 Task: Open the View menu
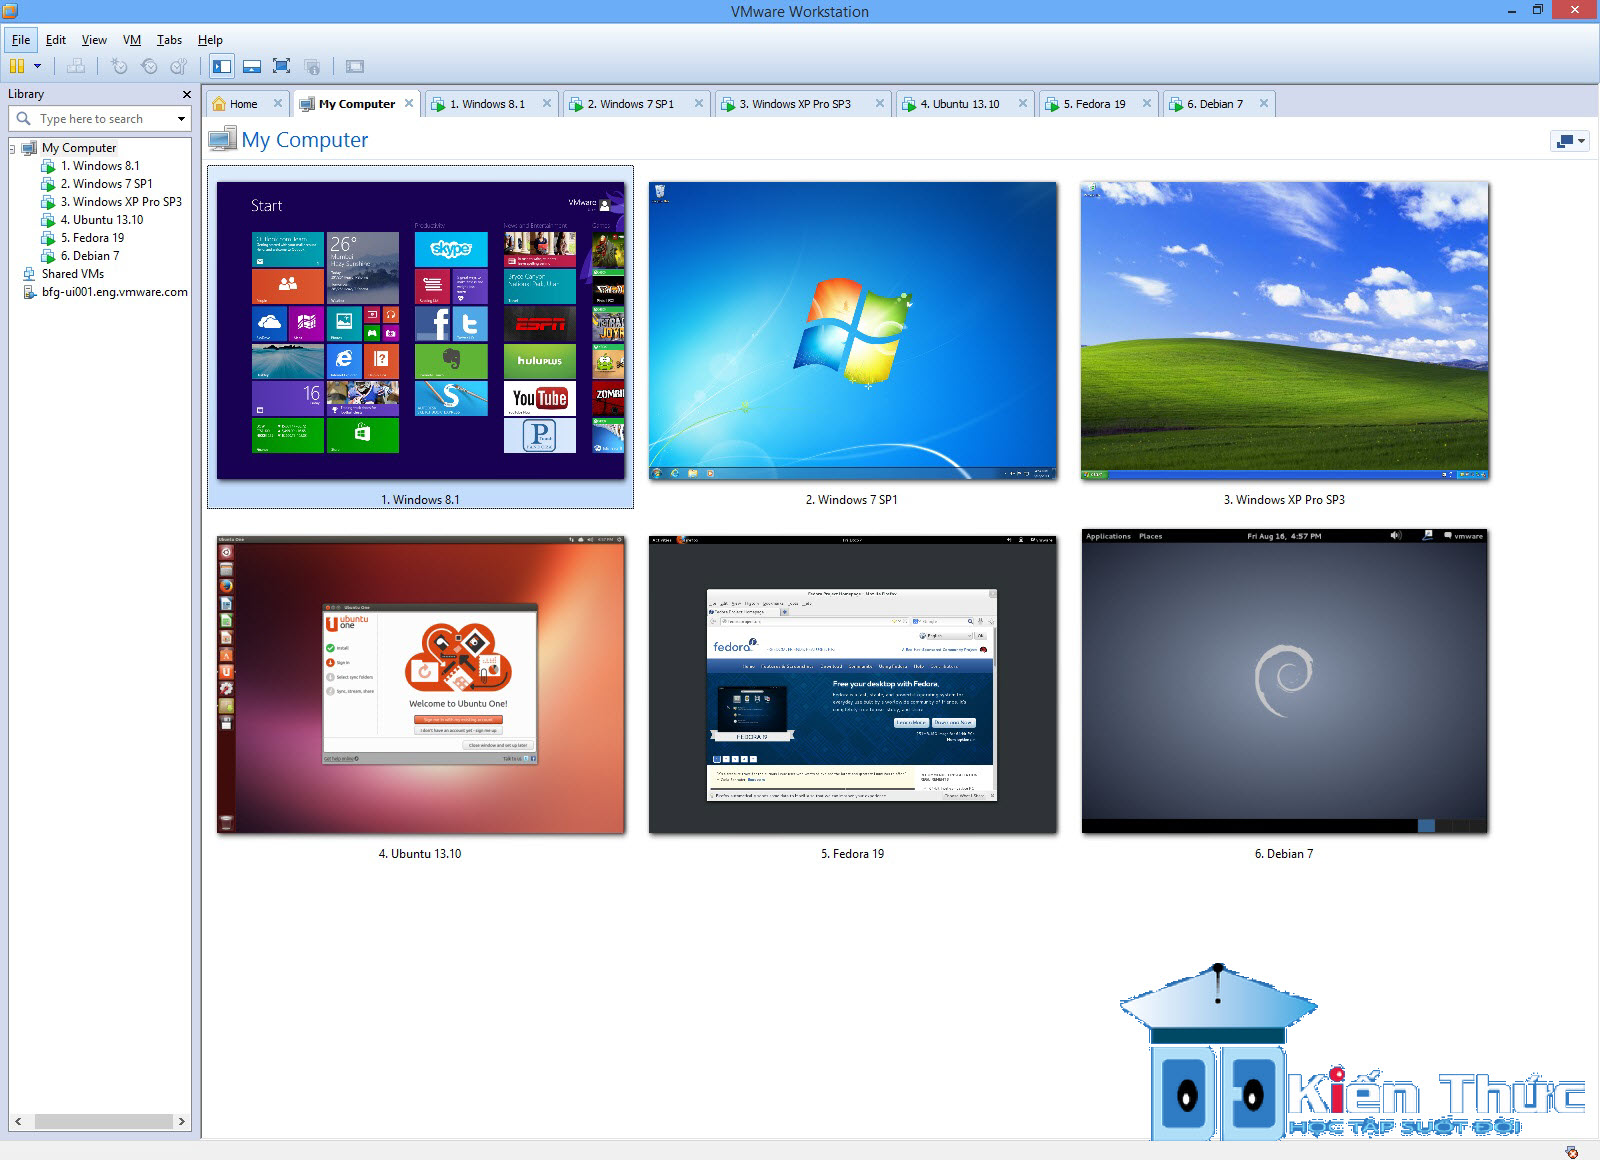click(94, 40)
